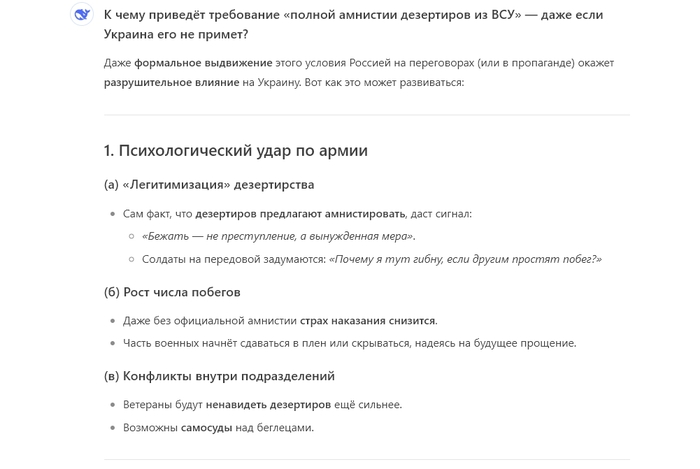700x469 pixels.
Task: Click the horizontal divider above section 1 heading
Action: [366, 115]
